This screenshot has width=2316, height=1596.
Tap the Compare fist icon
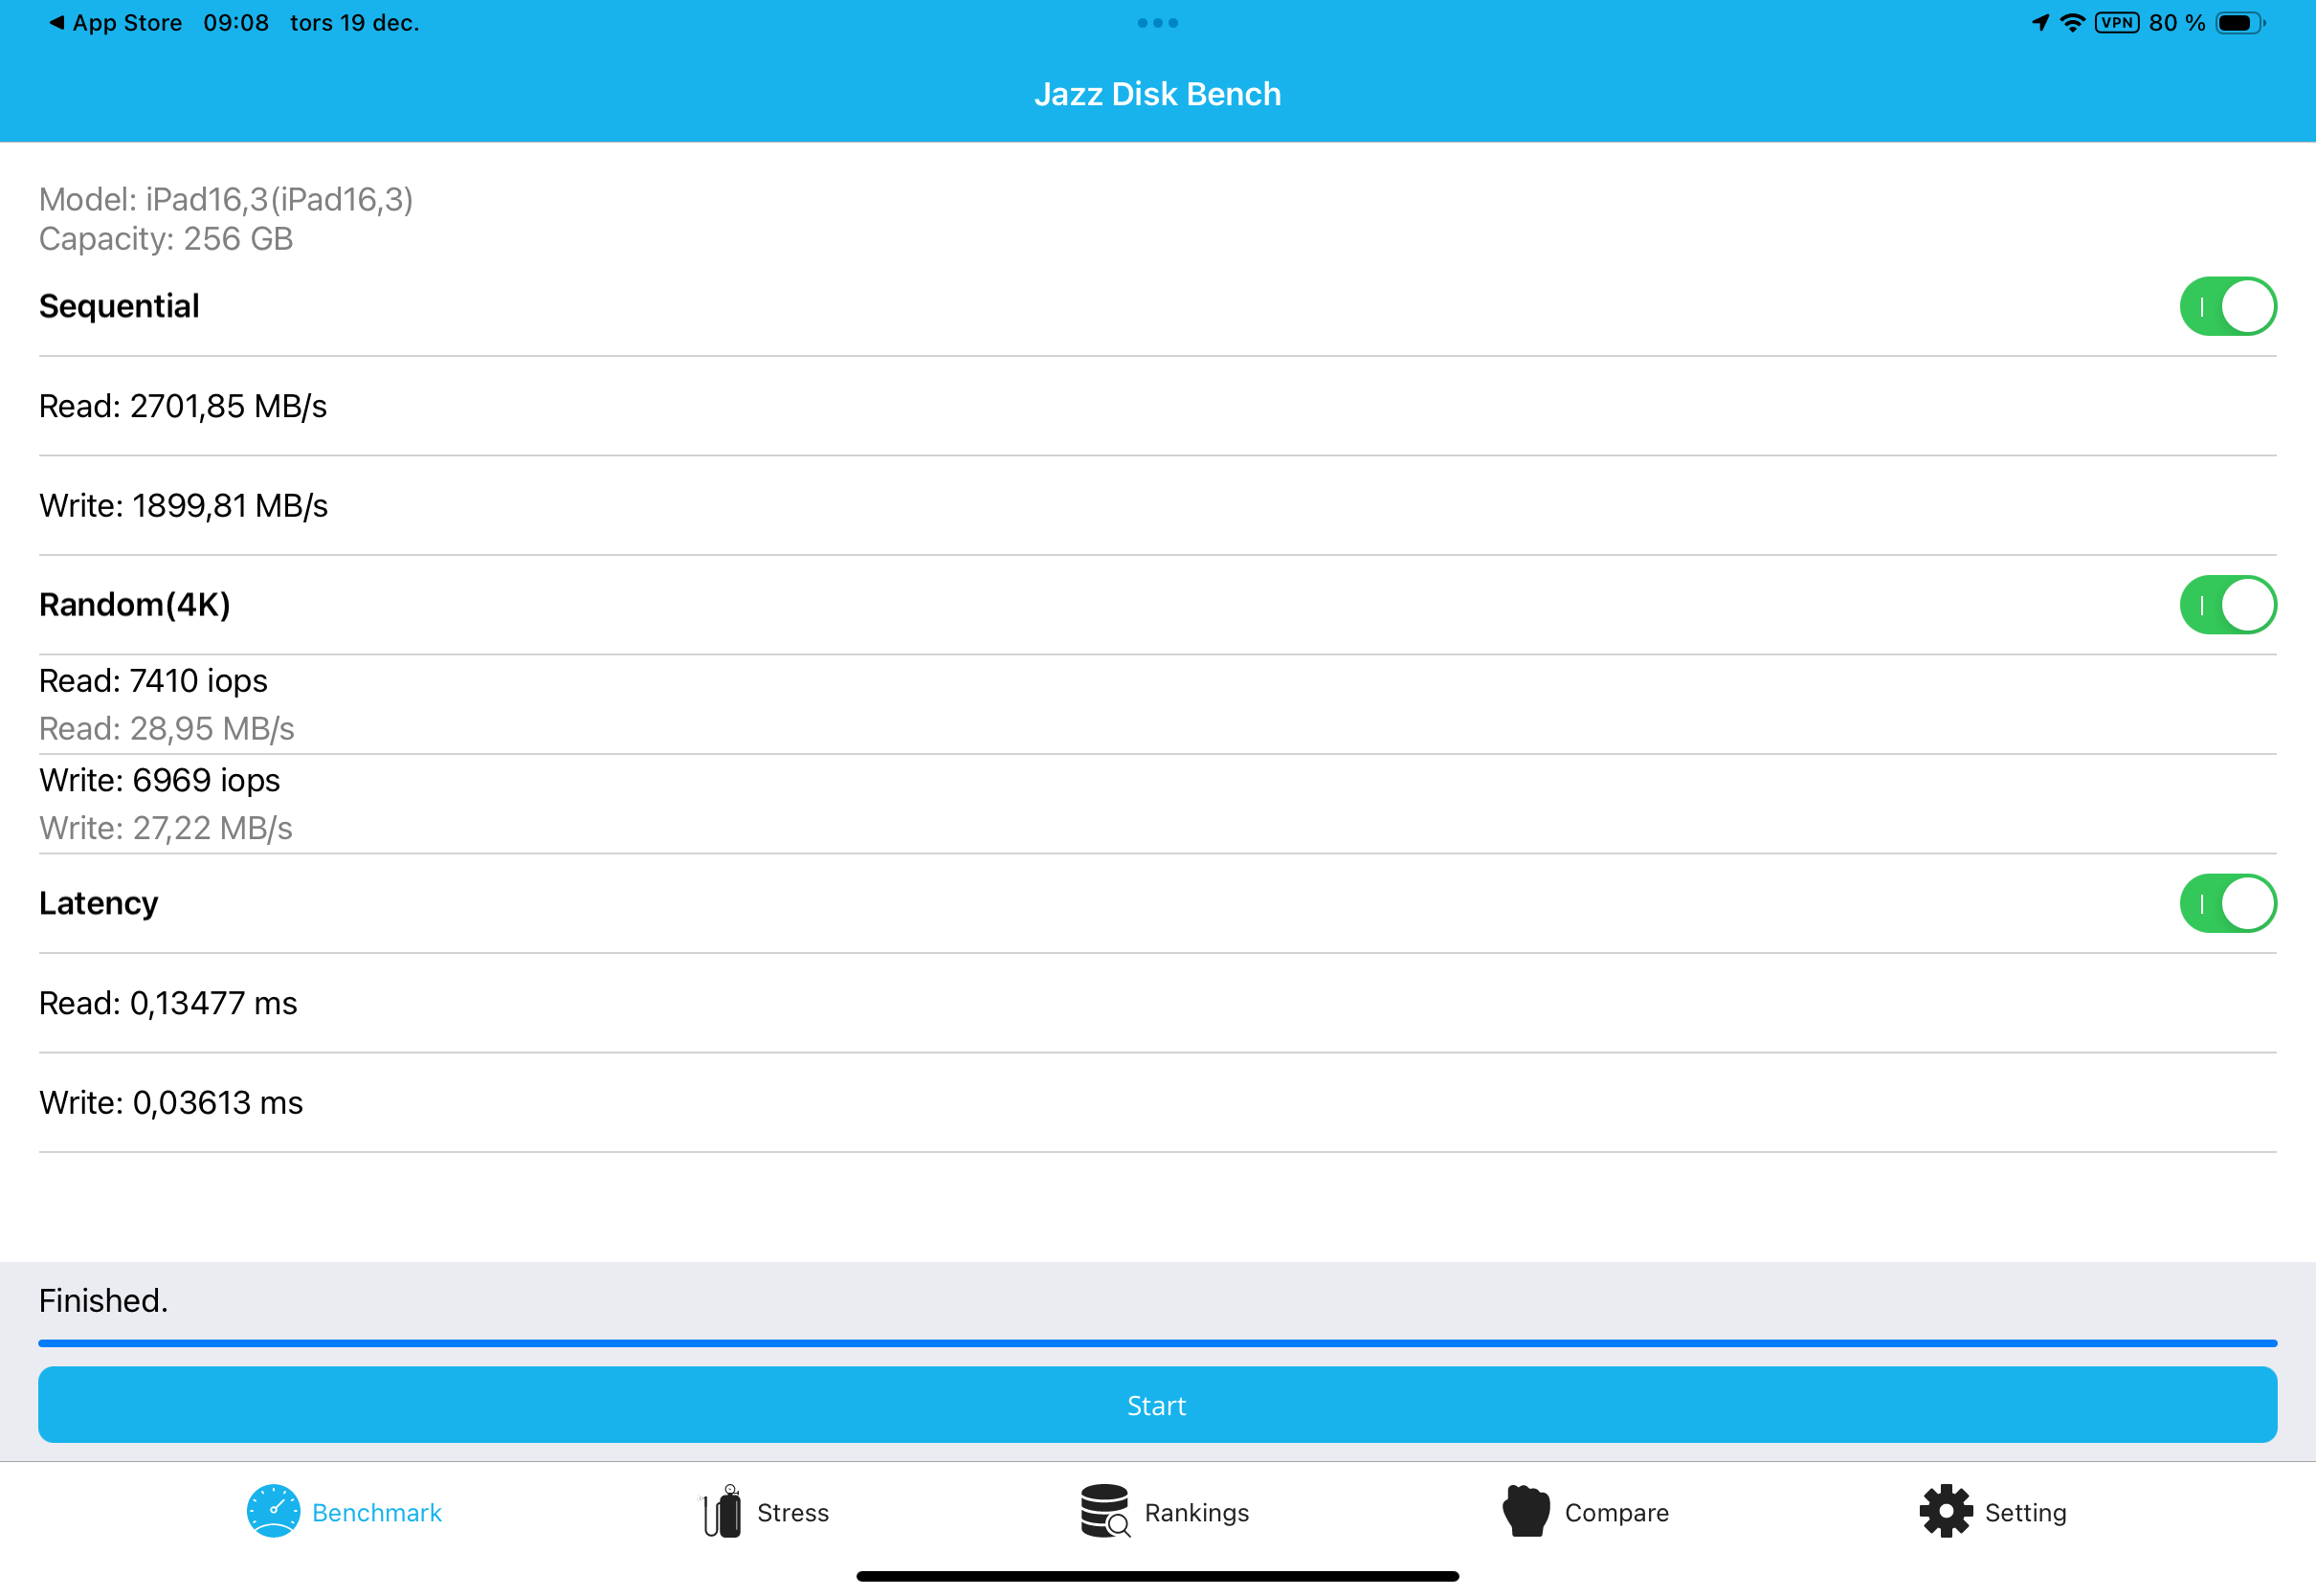pos(1526,1511)
